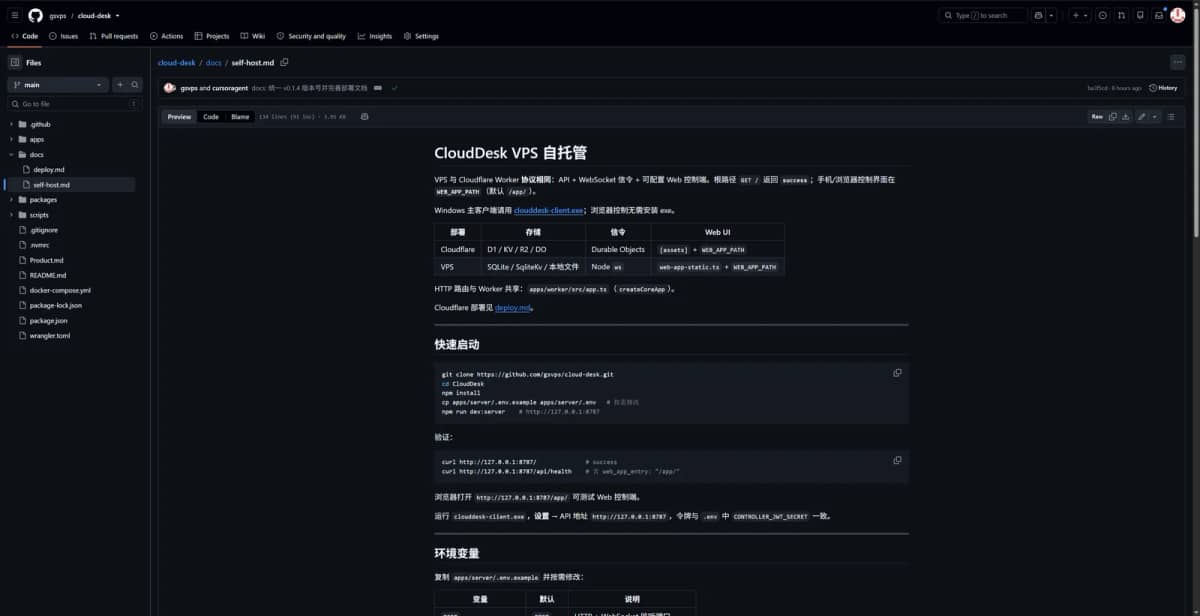Screen dimensions: 1200x616
Task: Download raw file icon
Action: pyautogui.click(x=1126, y=117)
